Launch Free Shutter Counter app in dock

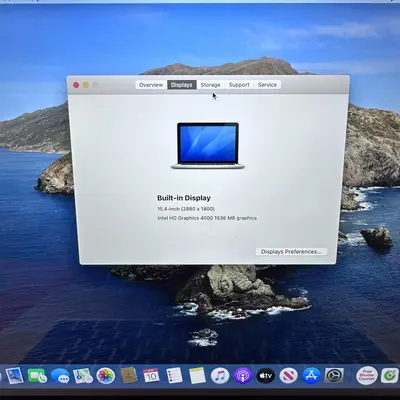pyautogui.click(x=367, y=376)
